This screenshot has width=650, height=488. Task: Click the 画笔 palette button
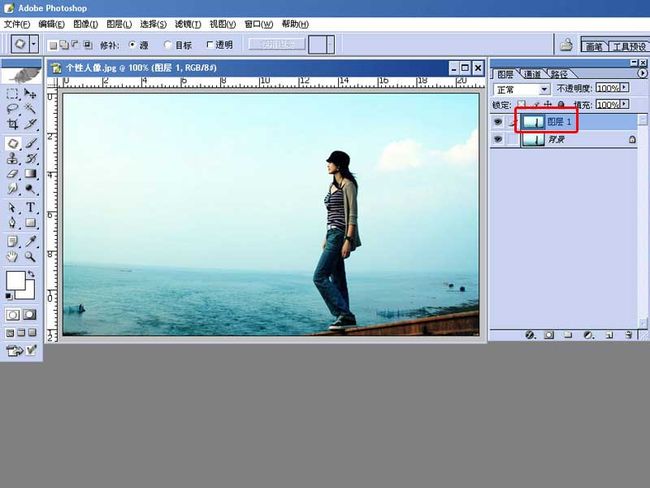pyautogui.click(x=594, y=46)
